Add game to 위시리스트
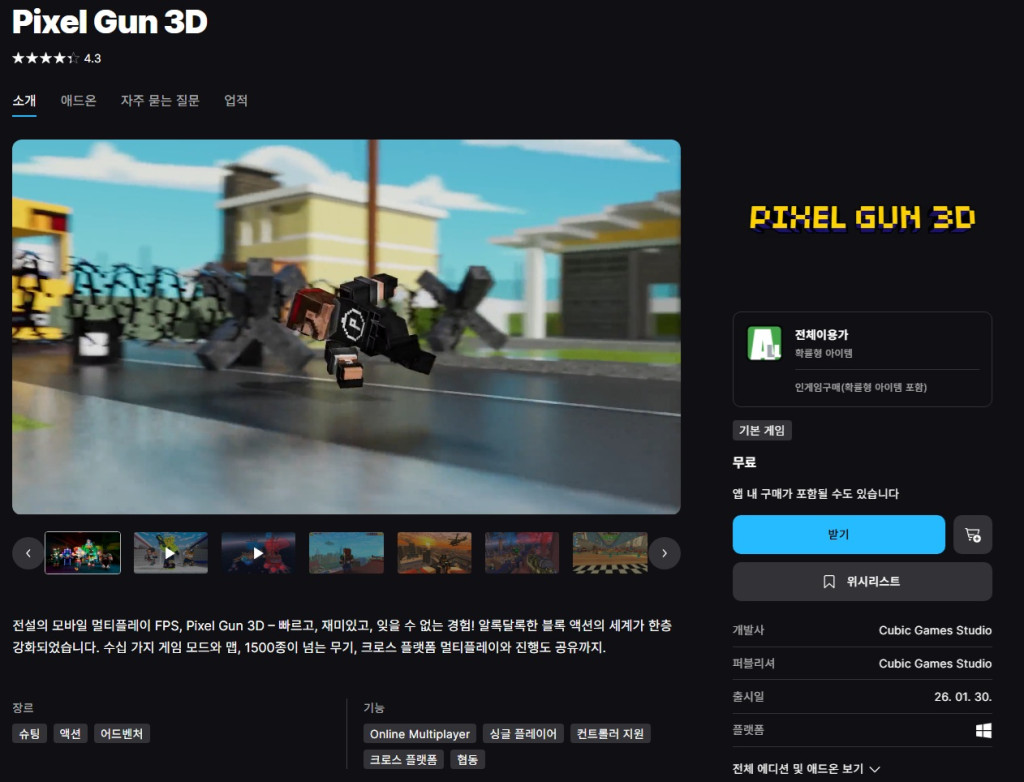The width and height of the screenshot is (1024, 782). (862, 581)
